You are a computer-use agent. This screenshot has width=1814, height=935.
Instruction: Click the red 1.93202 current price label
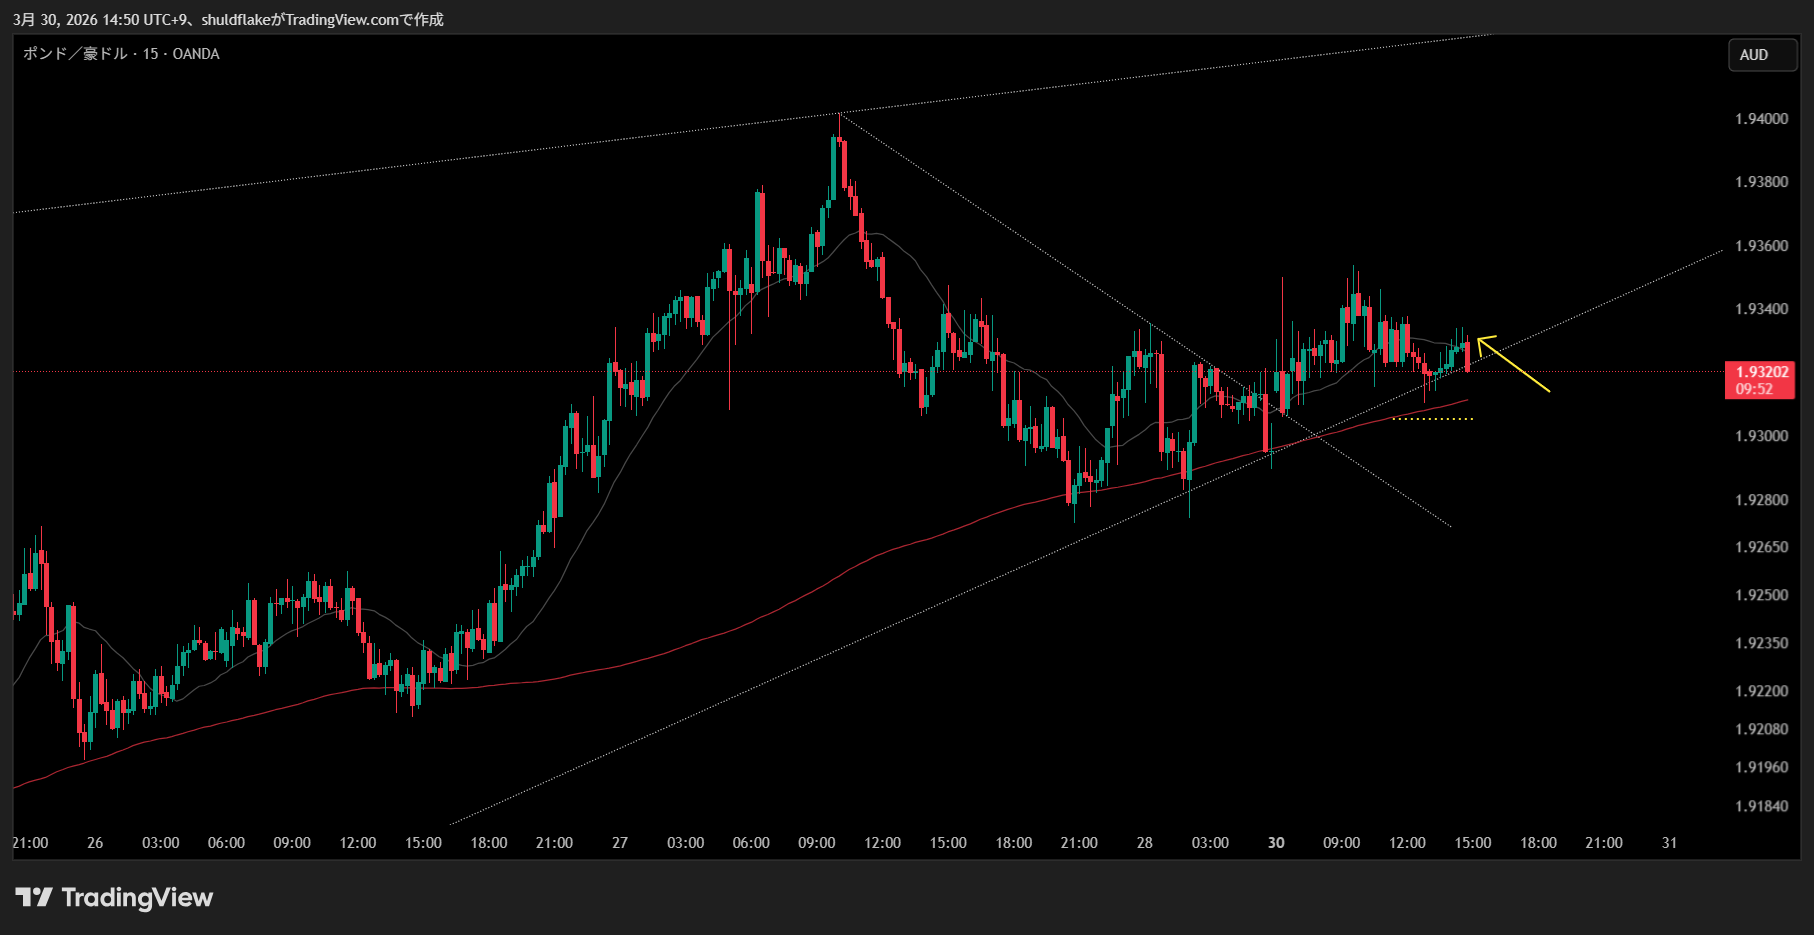click(x=1761, y=372)
